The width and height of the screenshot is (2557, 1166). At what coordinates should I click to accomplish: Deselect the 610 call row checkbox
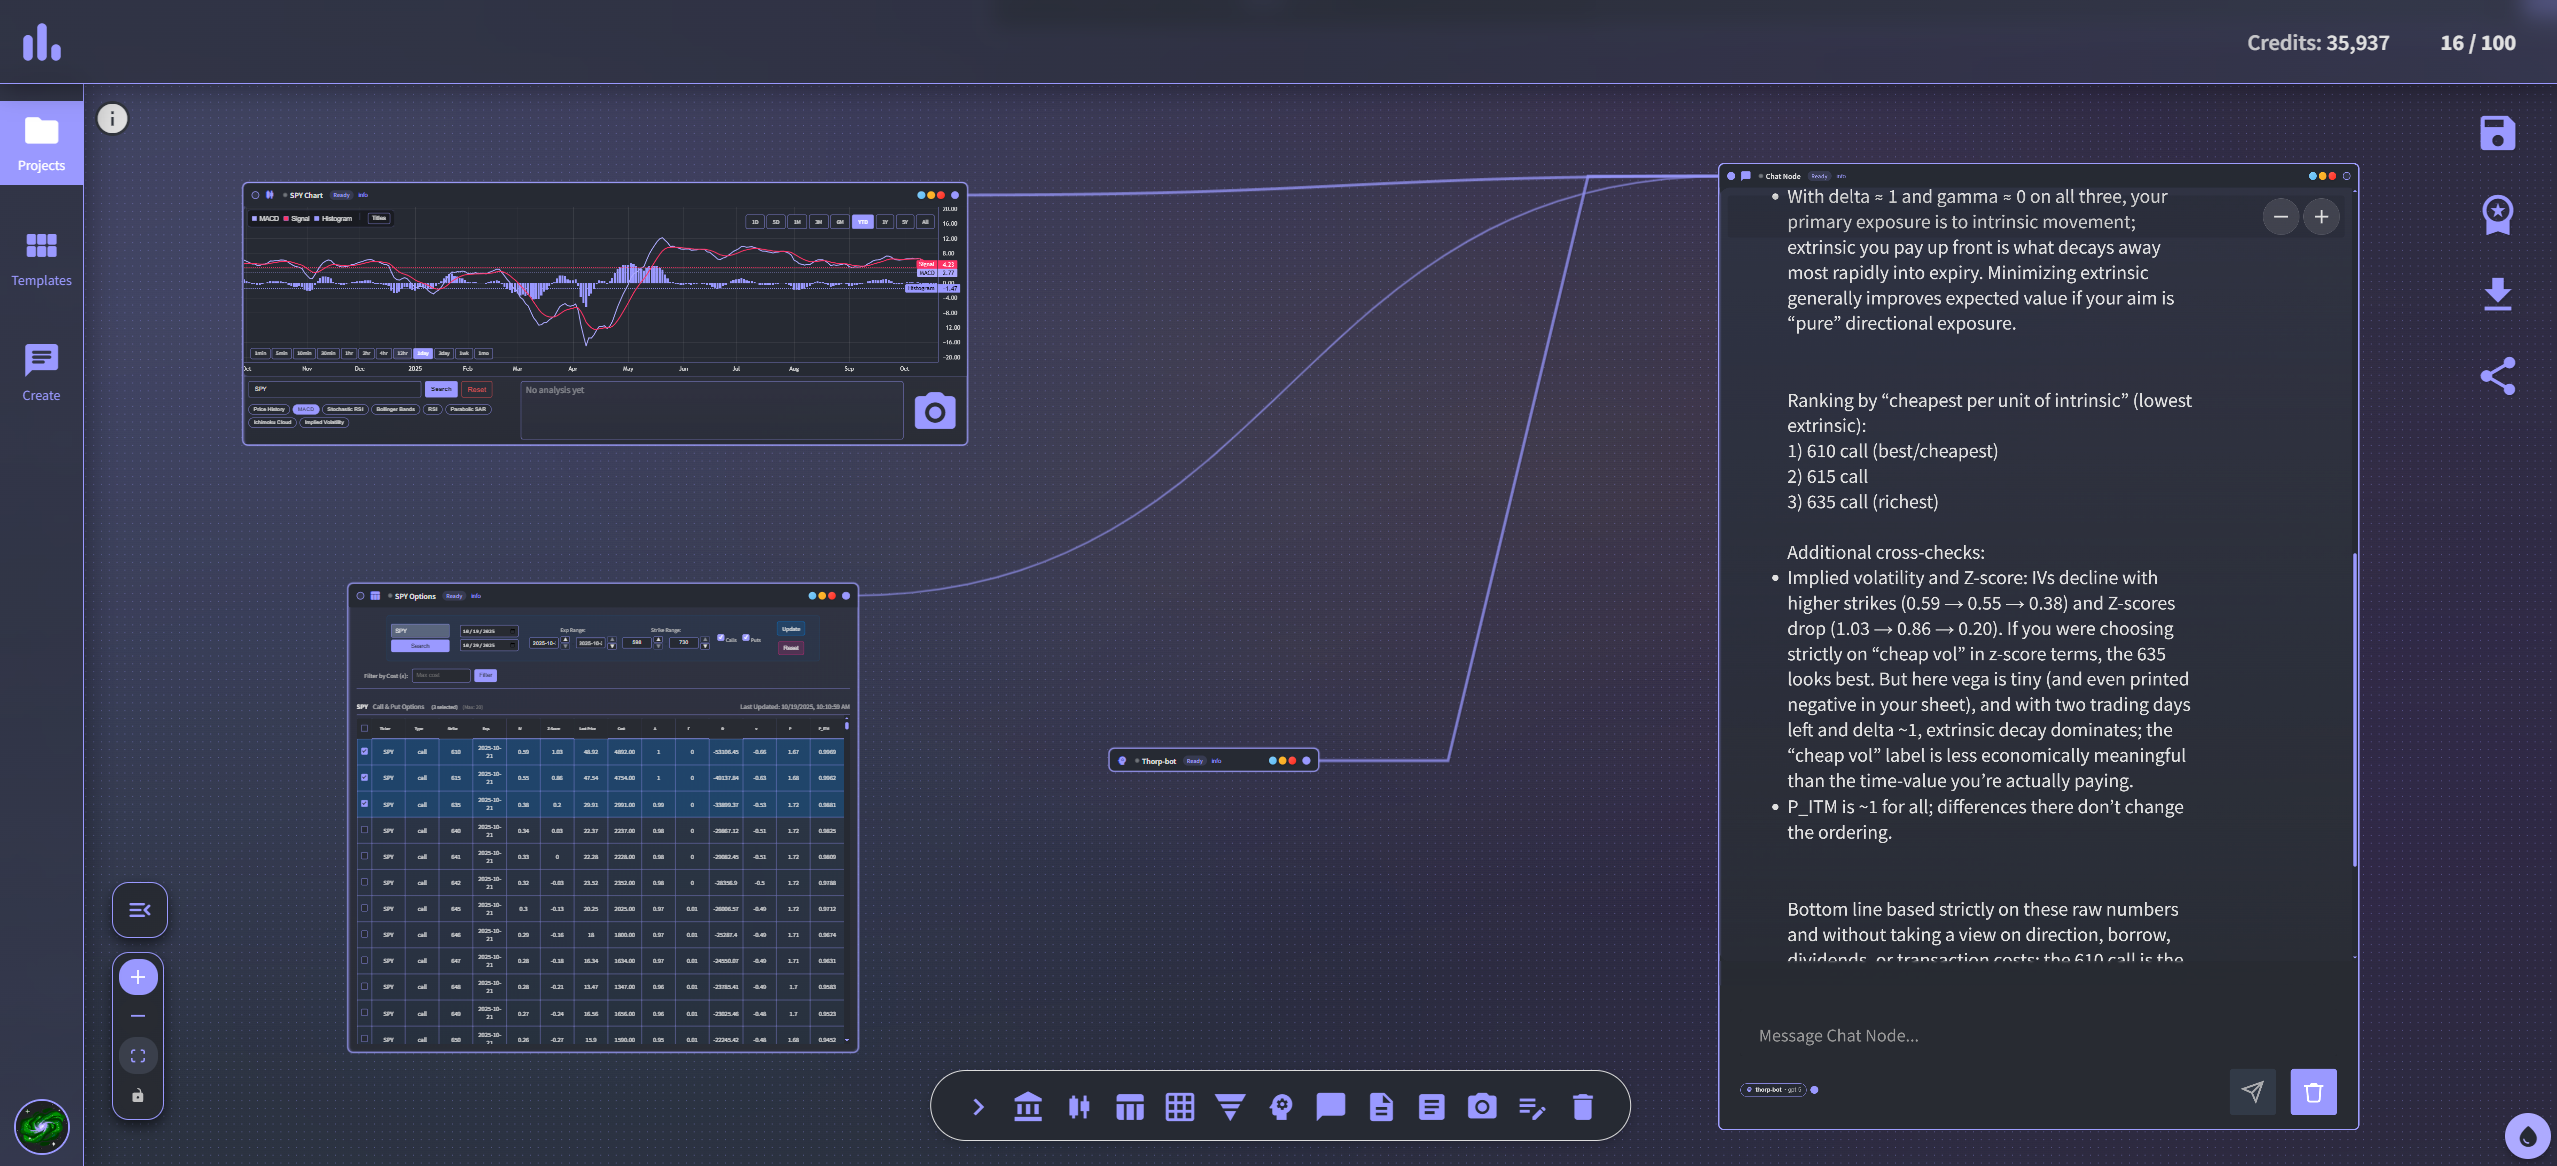(x=363, y=752)
